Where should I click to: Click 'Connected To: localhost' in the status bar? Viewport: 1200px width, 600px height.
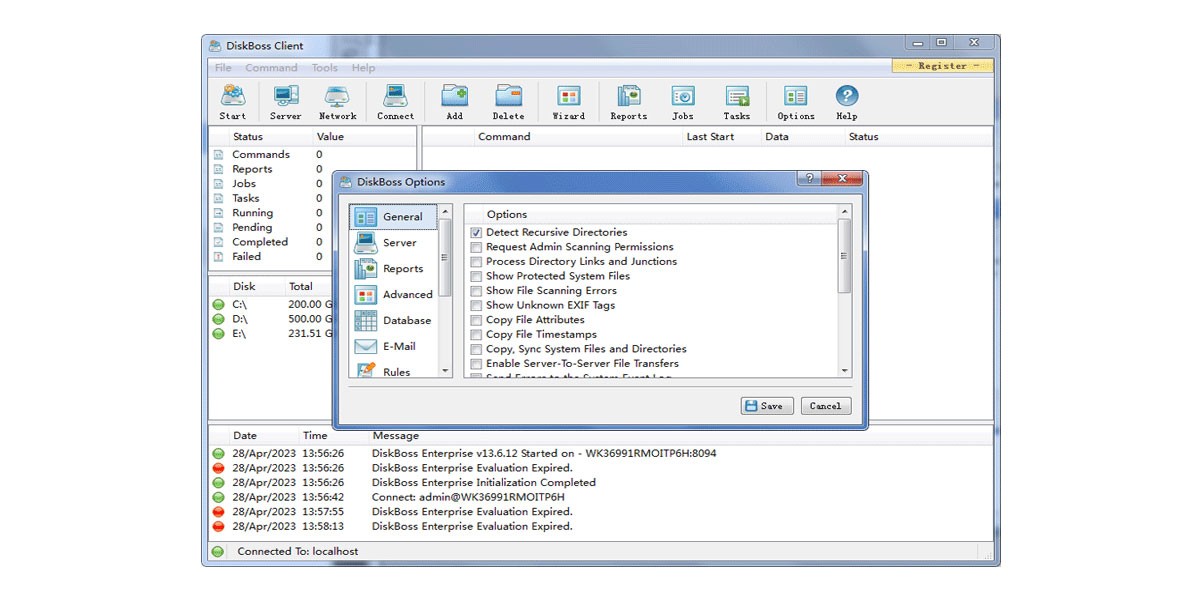[298, 552]
